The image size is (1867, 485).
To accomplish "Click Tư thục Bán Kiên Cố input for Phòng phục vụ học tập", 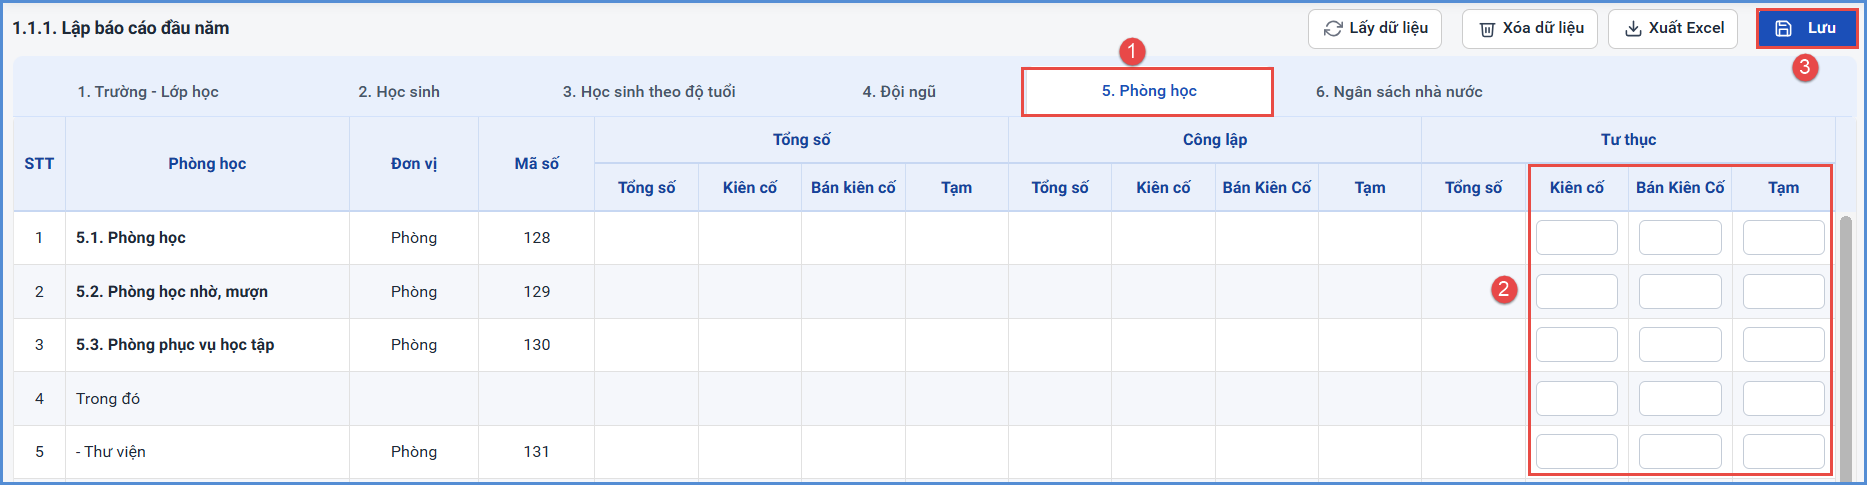I will click(1680, 345).
